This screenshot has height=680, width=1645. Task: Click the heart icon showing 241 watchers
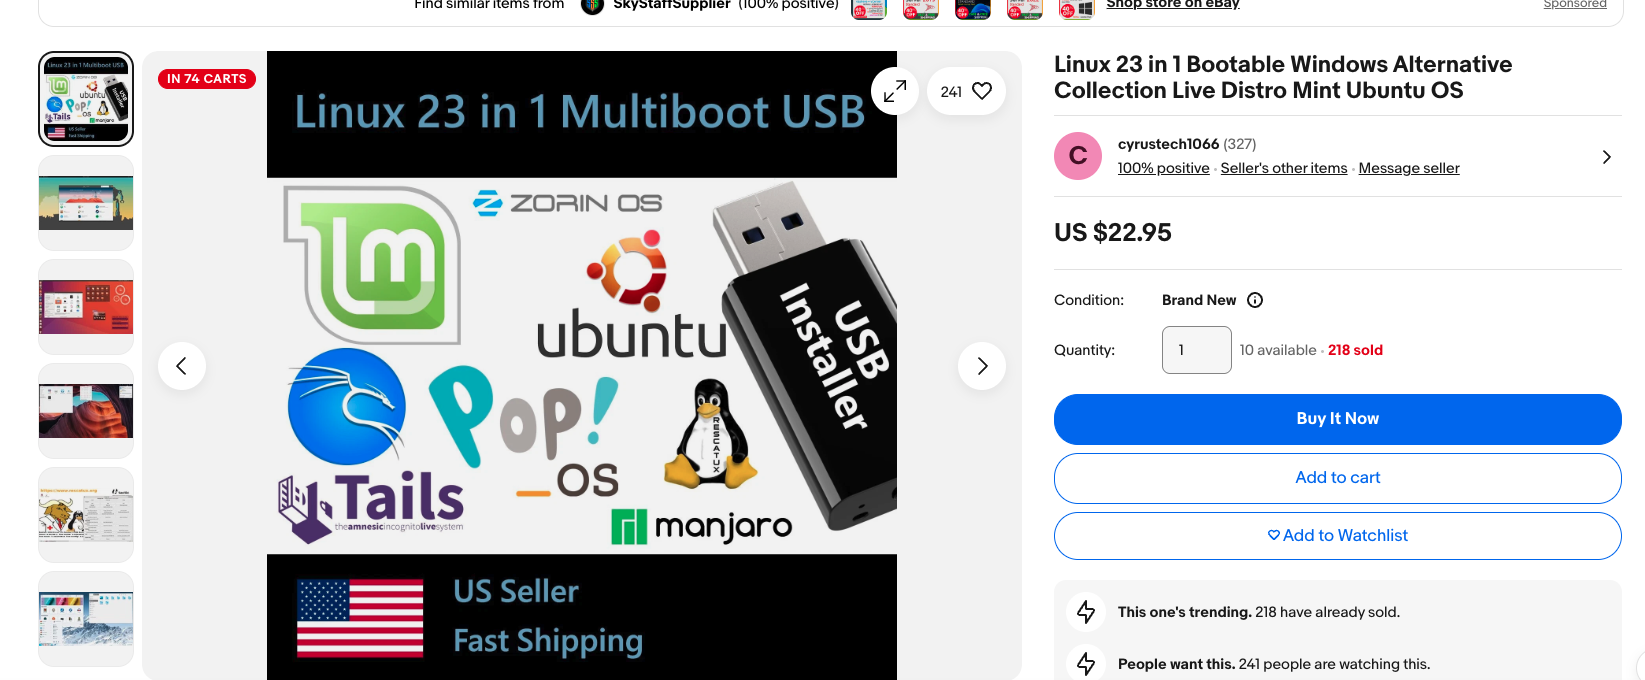click(966, 91)
